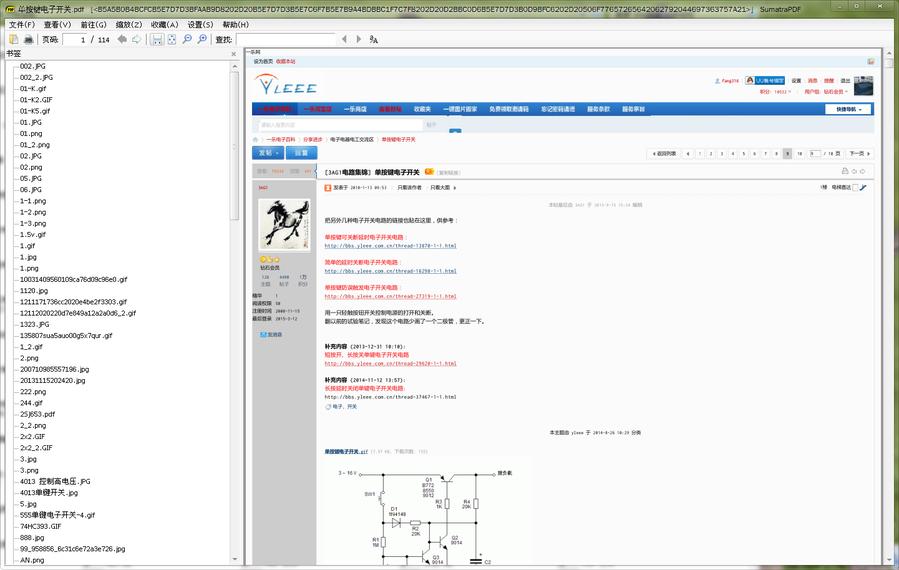Go to previous page using arrow icon
899x570 pixels.
(122, 39)
